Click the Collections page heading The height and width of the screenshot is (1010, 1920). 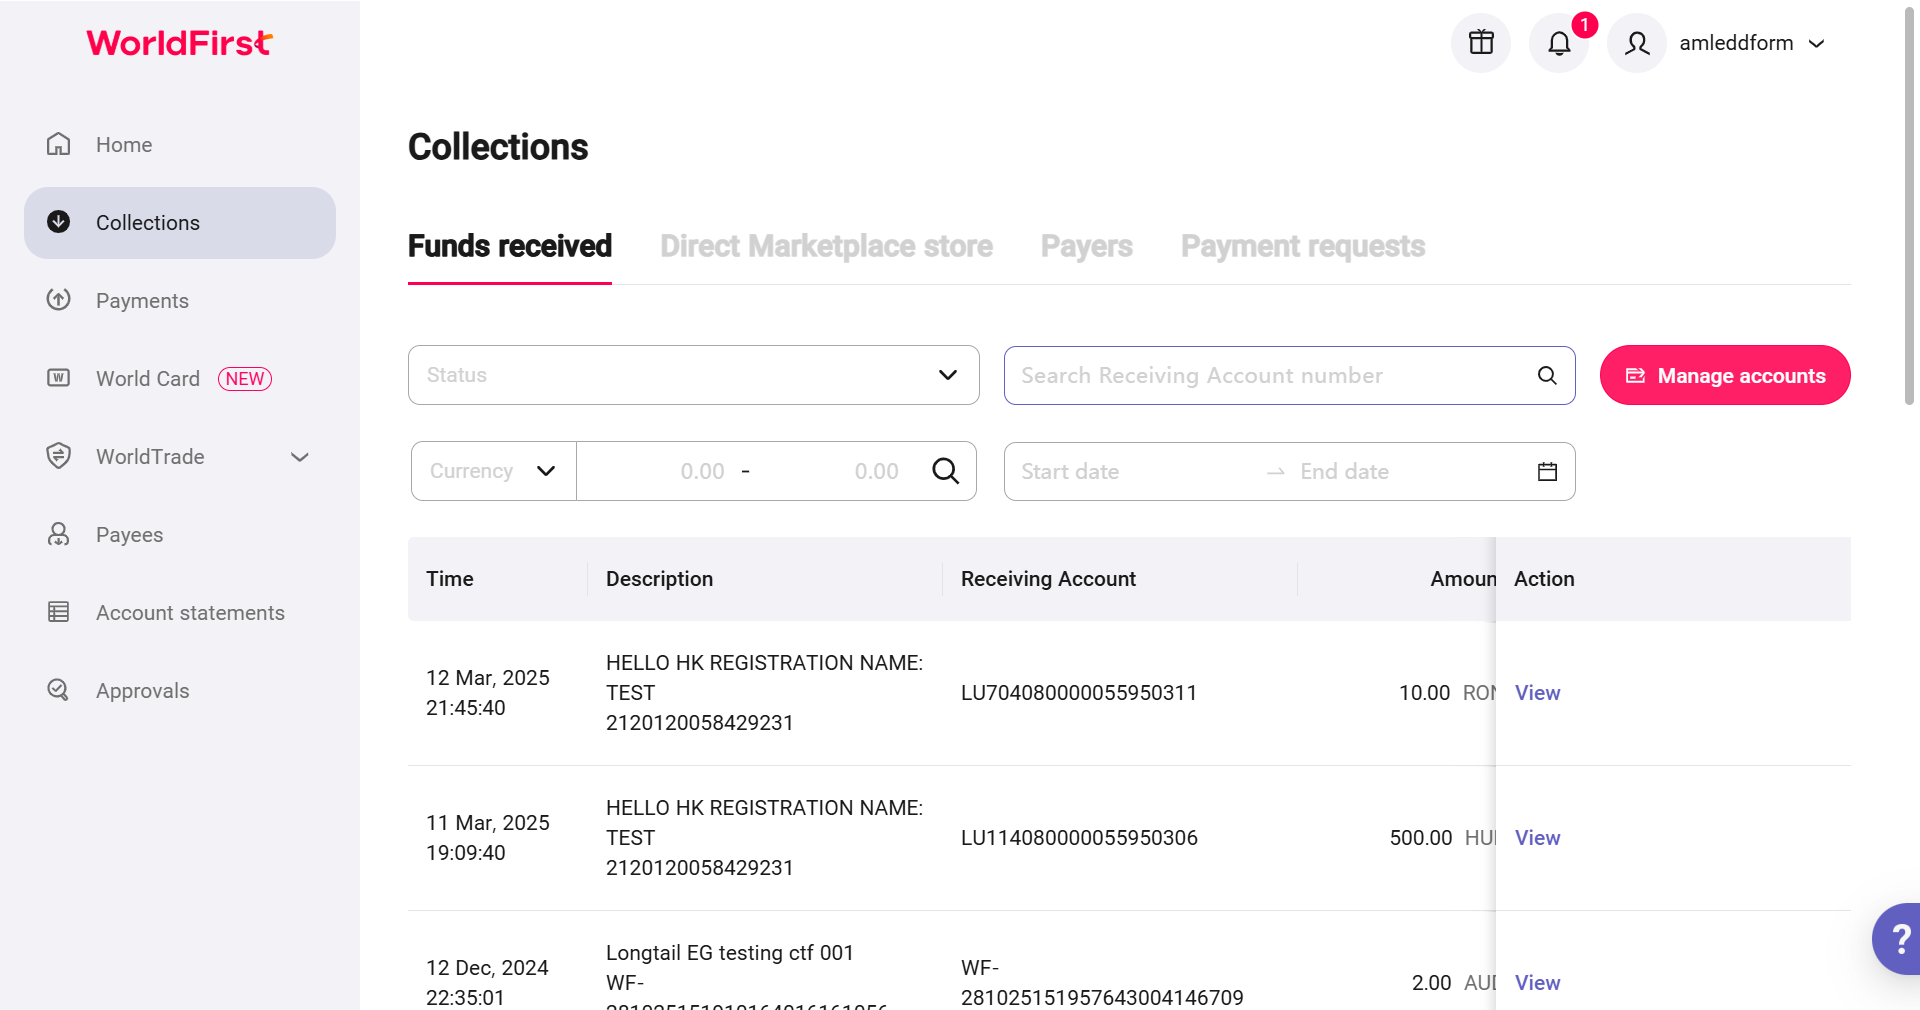[x=498, y=147]
